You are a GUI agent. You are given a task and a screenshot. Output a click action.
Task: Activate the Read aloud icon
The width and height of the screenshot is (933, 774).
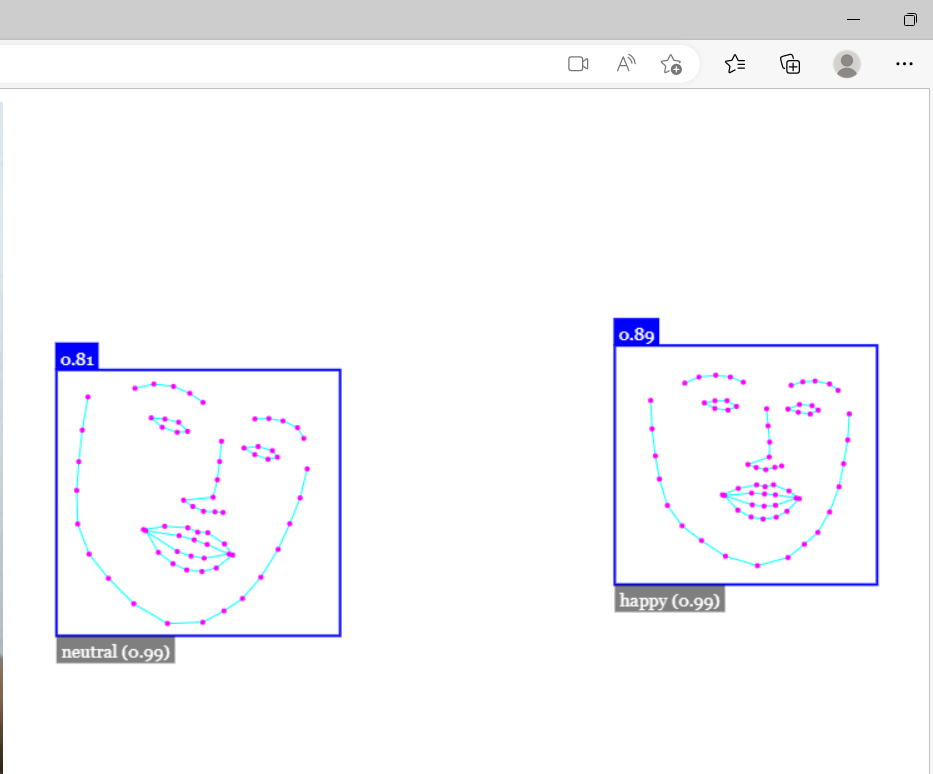coord(626,64)
